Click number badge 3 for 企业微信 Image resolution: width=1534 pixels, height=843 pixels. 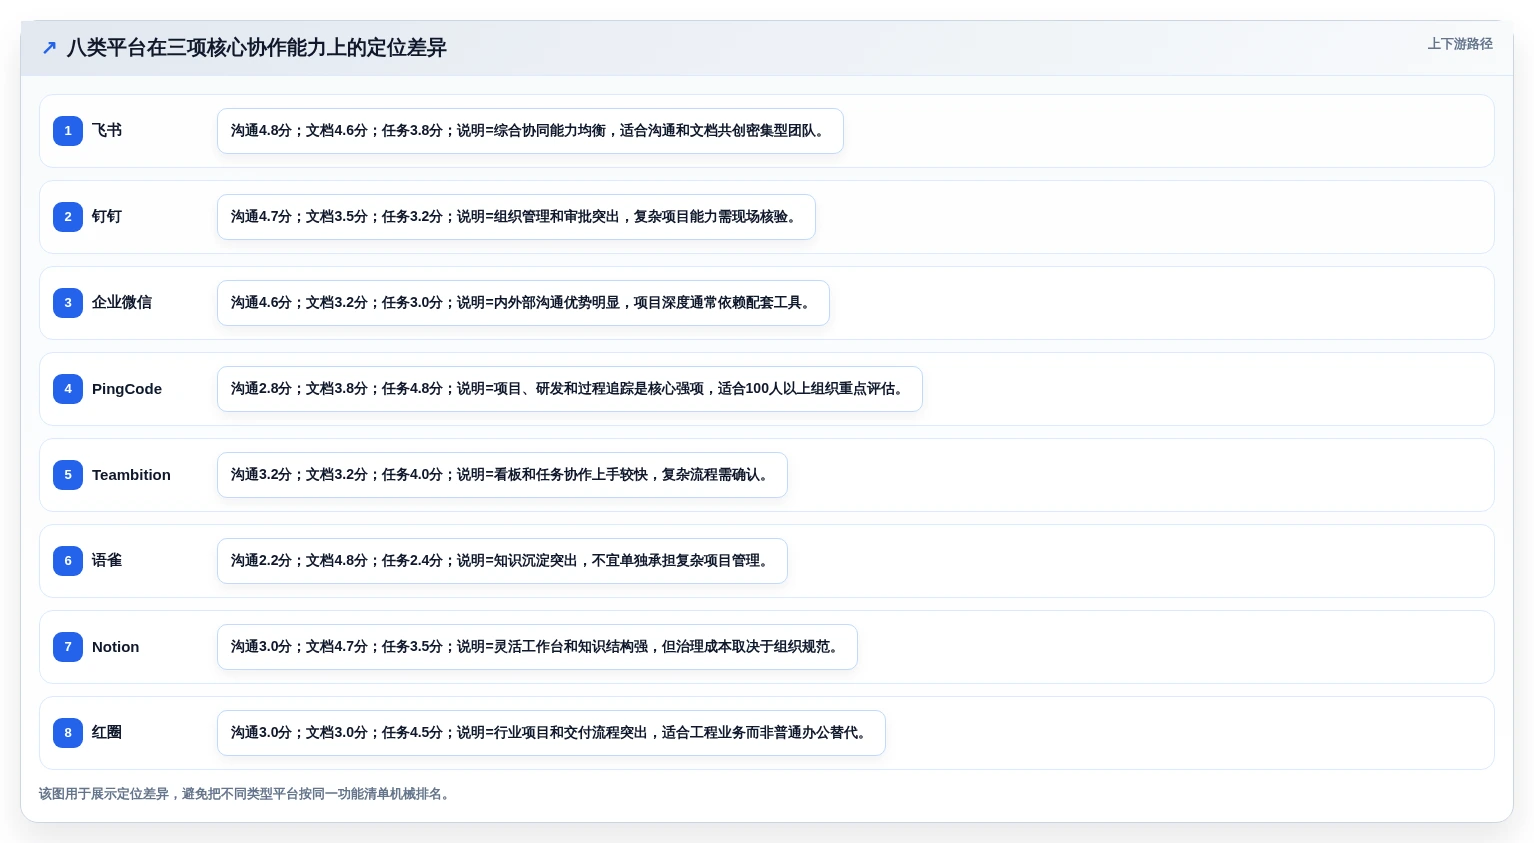click(x=68, y=303)
